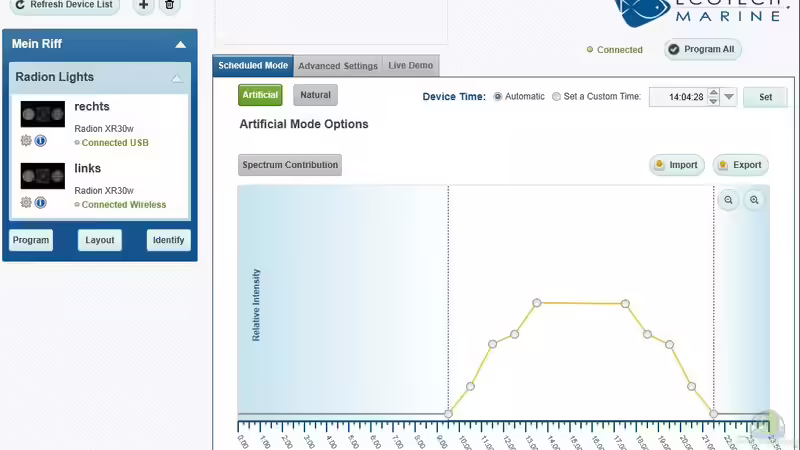
Task: Collapse the Radion Lights section
Action: (177, 78)
